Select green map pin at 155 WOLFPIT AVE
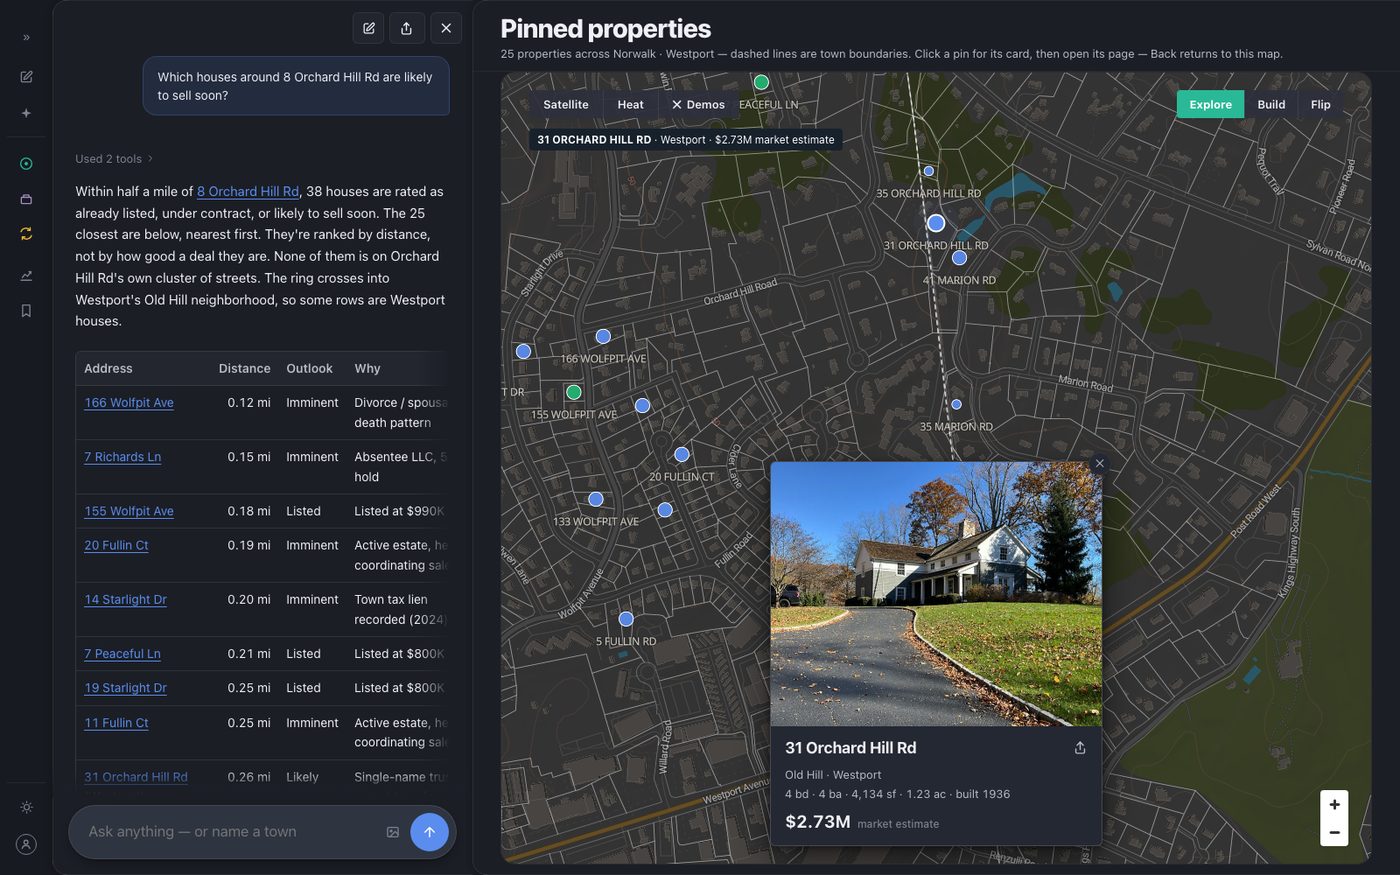This screenshot has height=875, width=1400. click(574, 392)
